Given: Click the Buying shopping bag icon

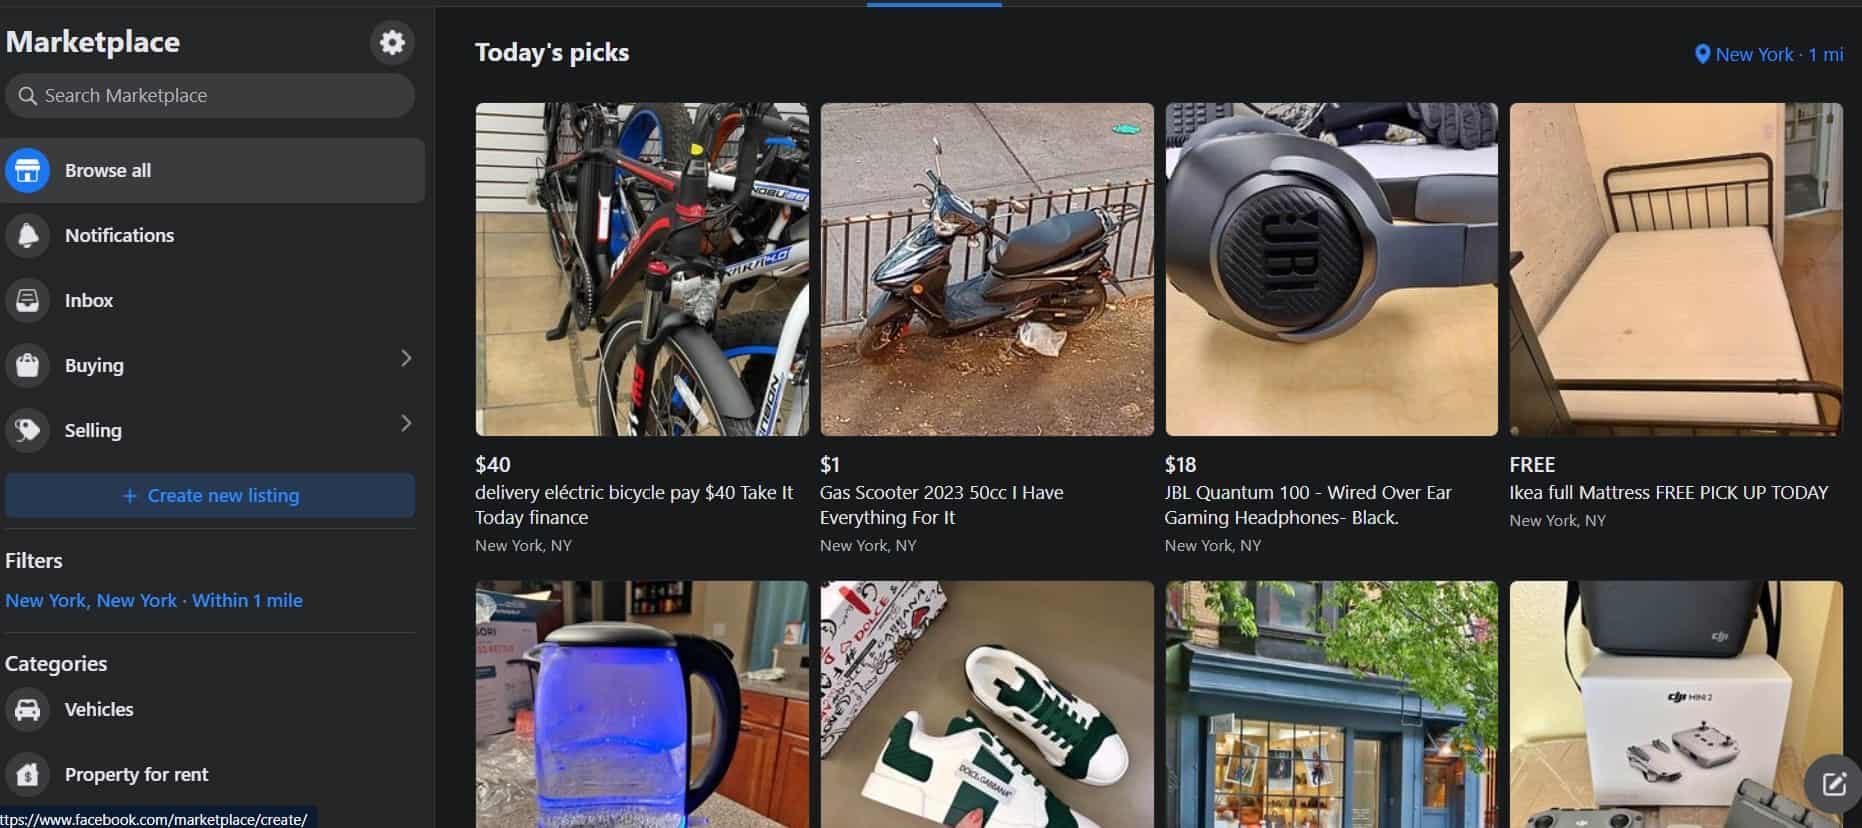Looking at the screenshot, I should [27, 365].
